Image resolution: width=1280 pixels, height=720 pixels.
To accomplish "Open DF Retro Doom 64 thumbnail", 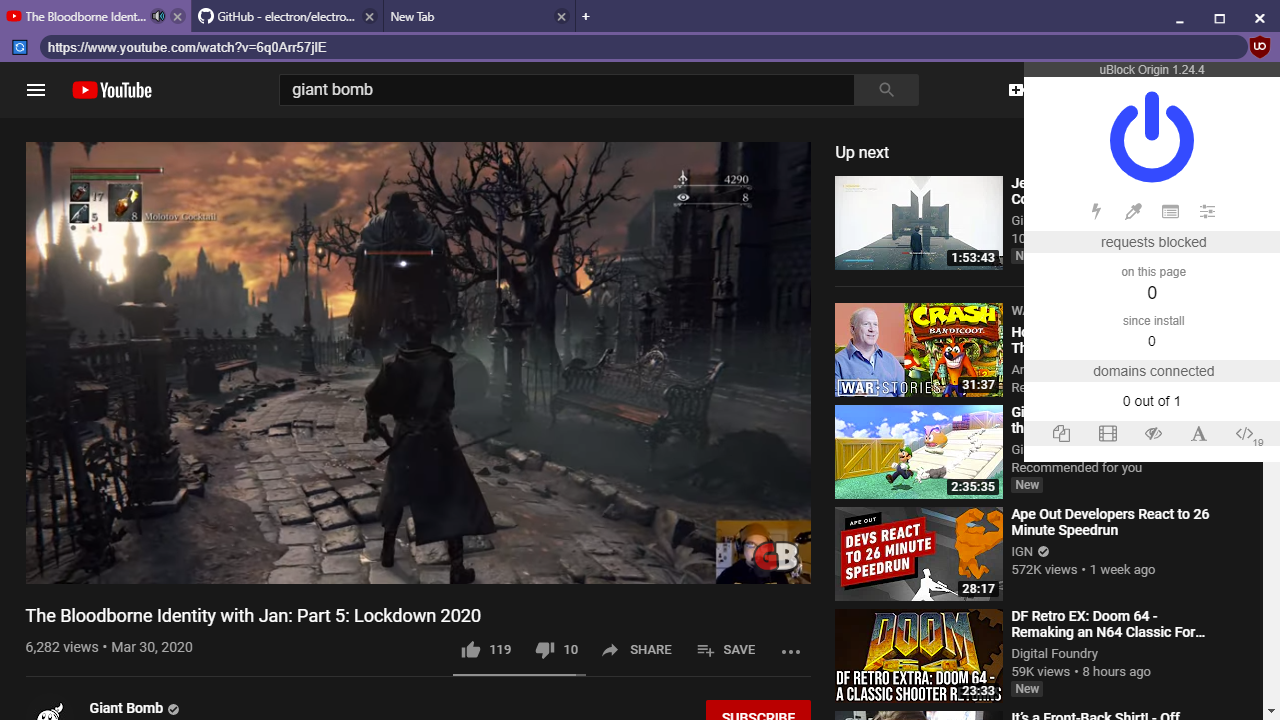I will (919, 656).
